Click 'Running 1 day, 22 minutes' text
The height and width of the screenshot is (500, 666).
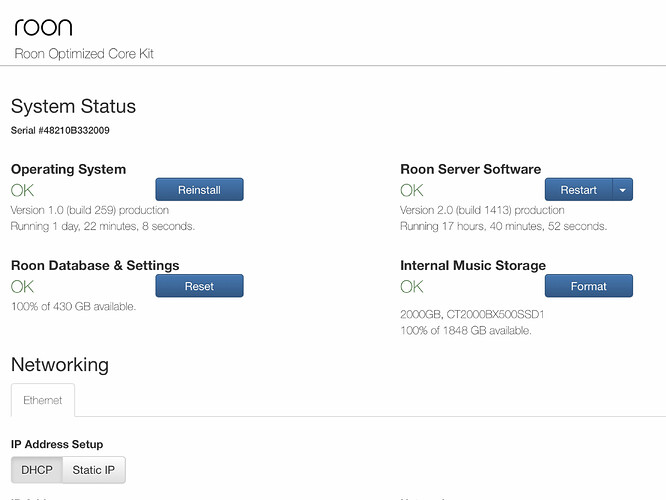103,226
